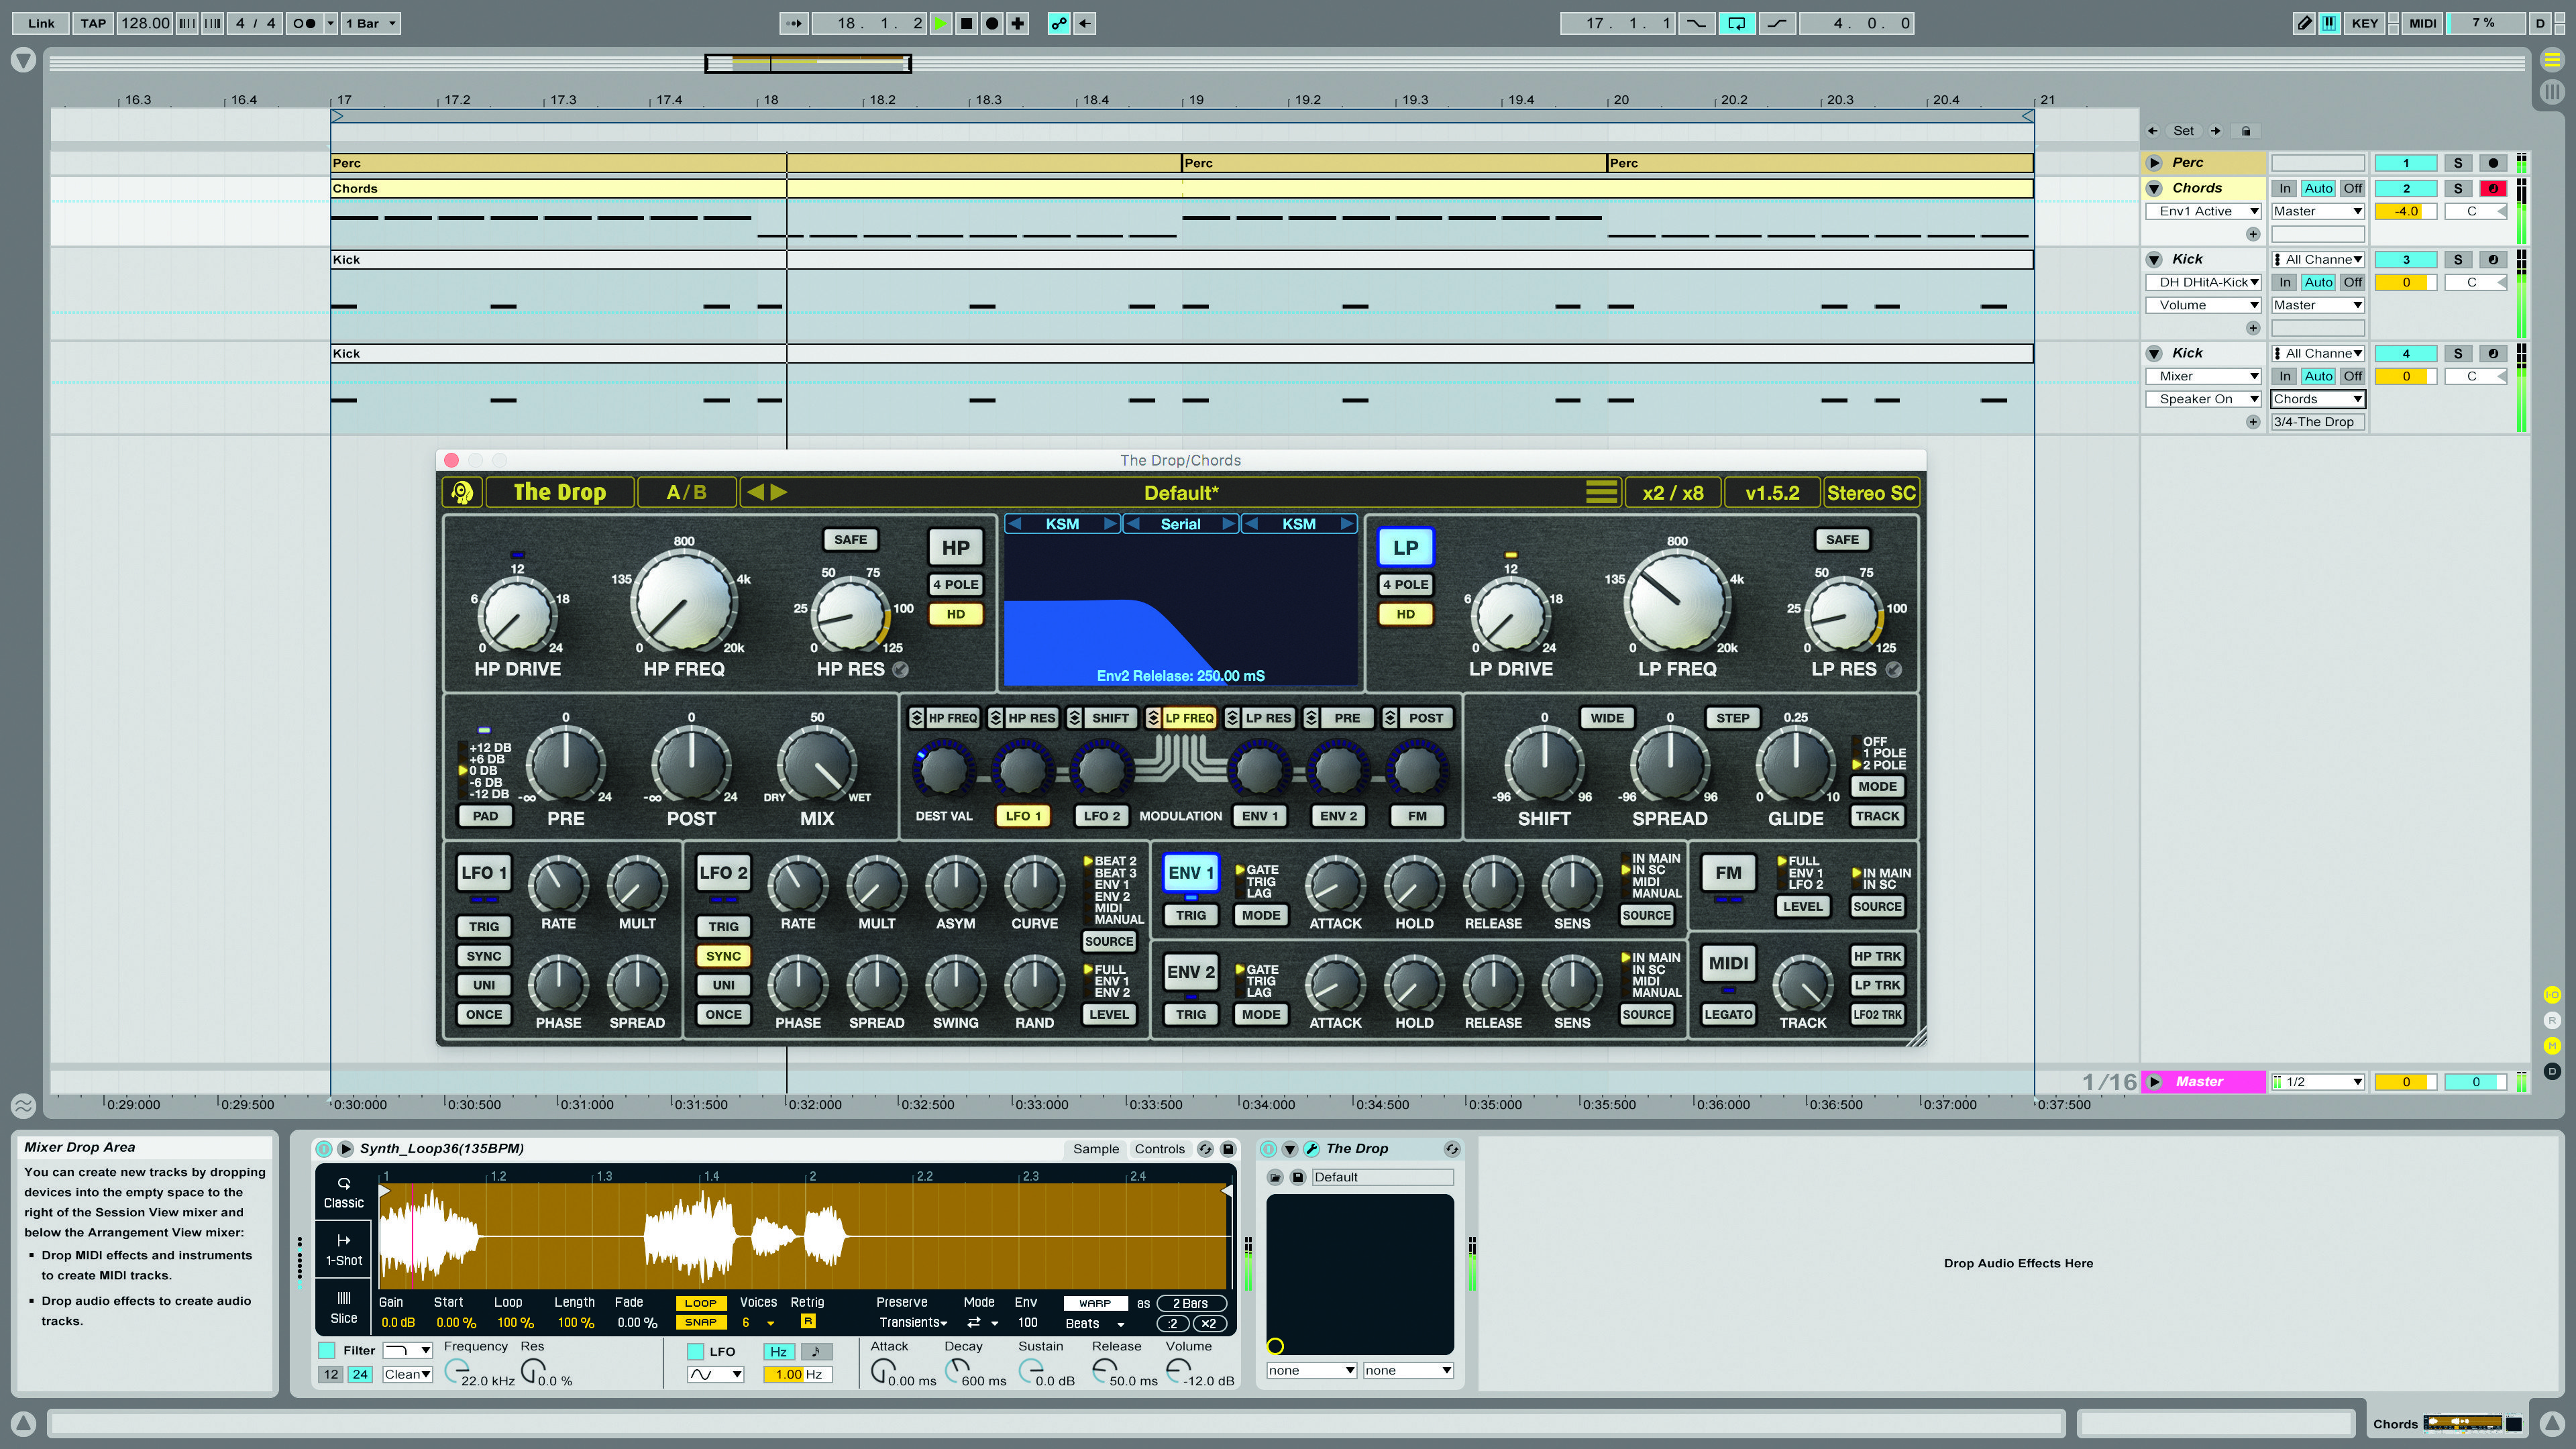Open the Speaker On parameter dropdown
2576x1449 pixels.
[x=2204, y=399]
